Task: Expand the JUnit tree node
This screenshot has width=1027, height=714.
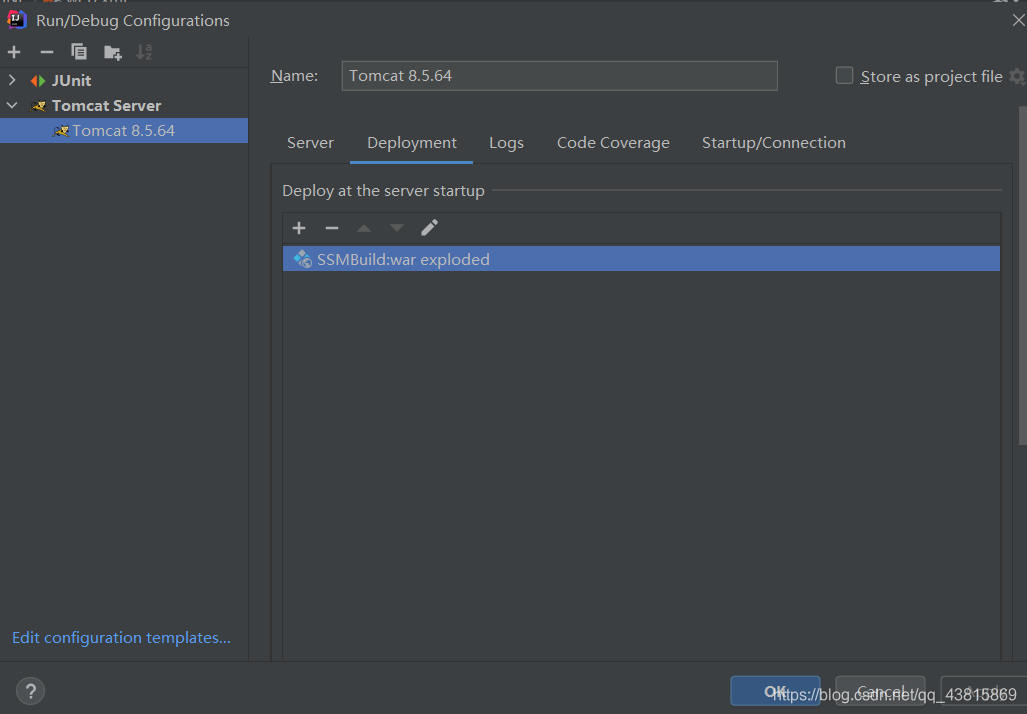Action: (12, 80)
